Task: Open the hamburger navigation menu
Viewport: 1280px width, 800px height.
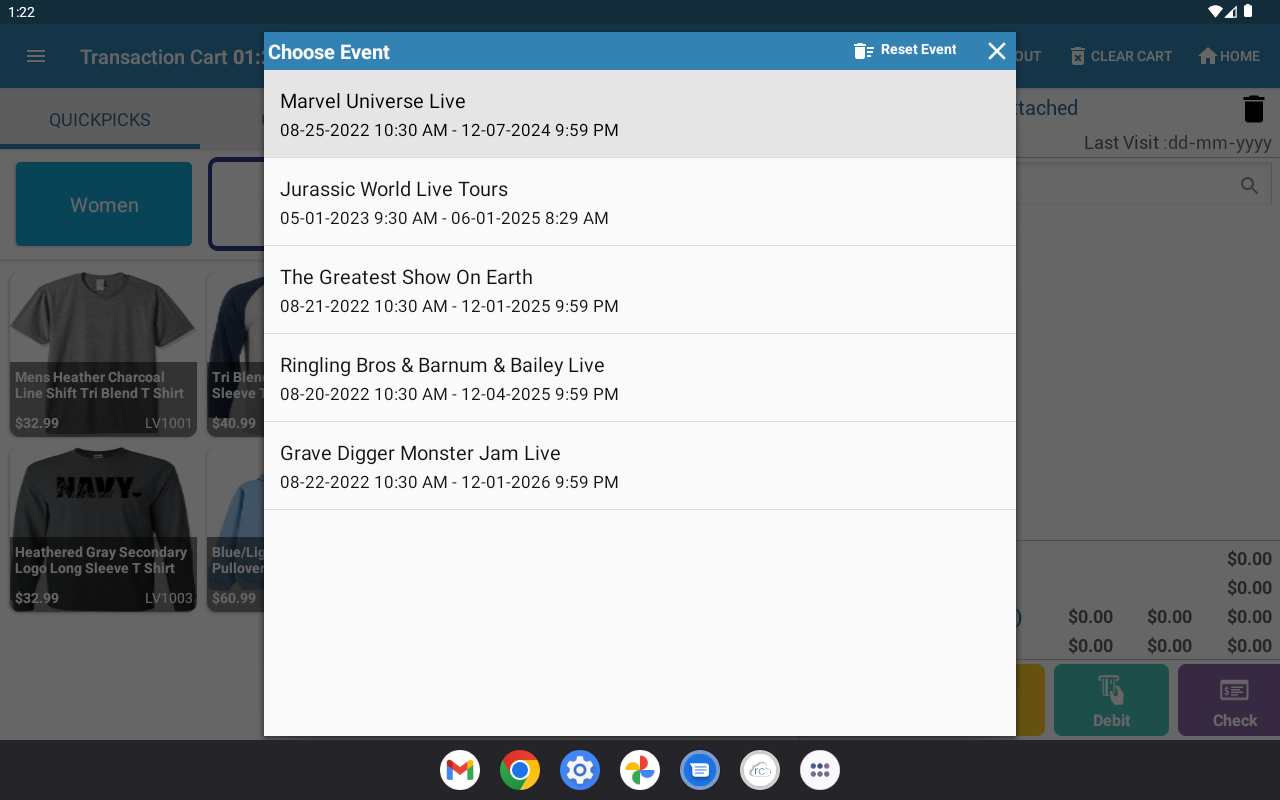Action: (36, 56)
